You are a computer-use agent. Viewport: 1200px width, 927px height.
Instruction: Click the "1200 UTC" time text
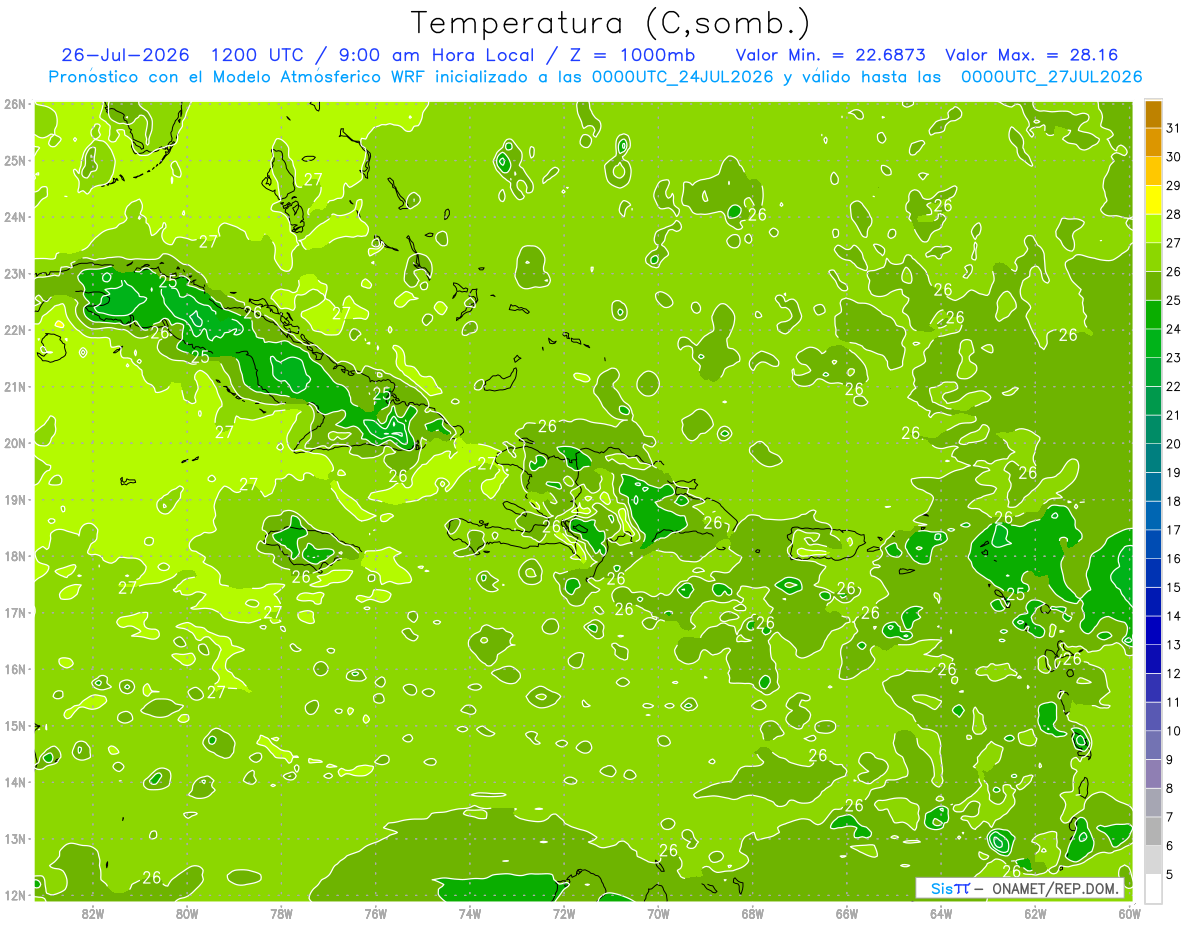pyautogui.click(x=255, y=55)
